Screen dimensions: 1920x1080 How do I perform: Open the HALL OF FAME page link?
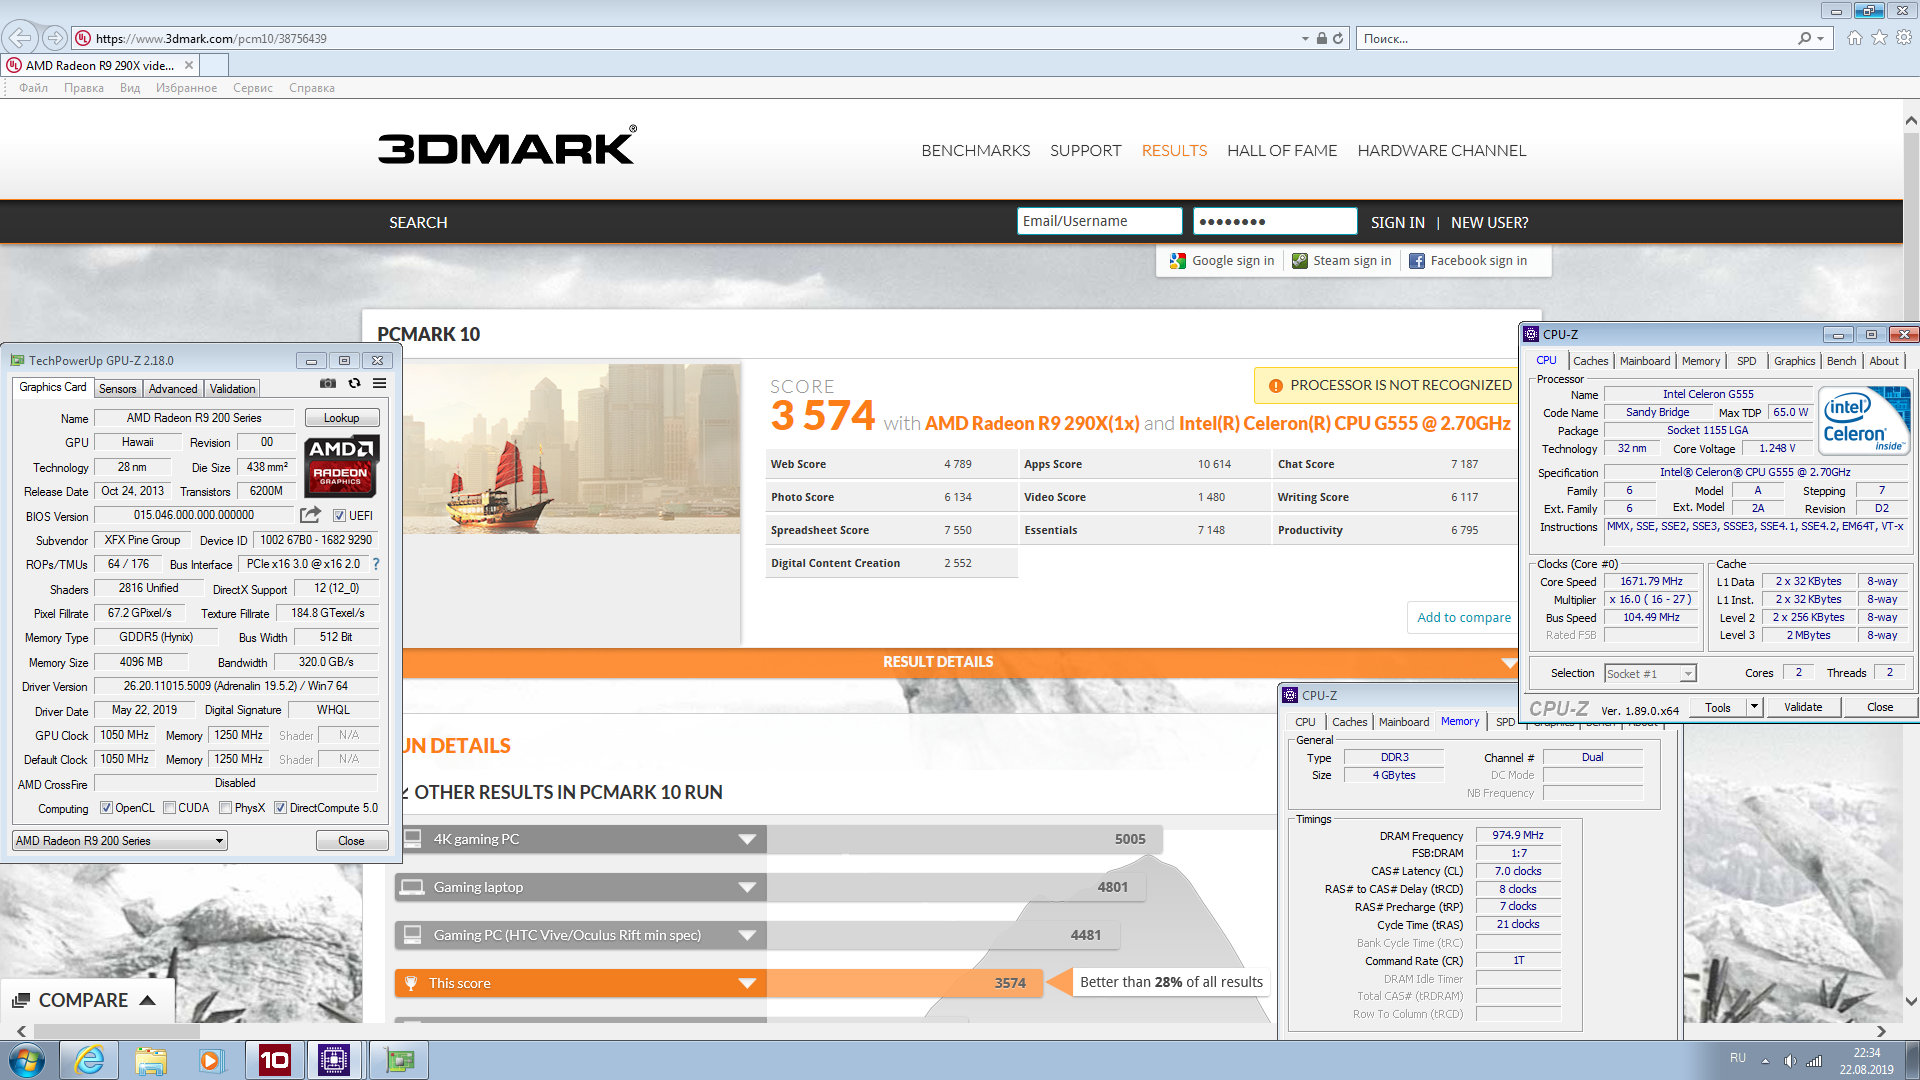[x=1282, y=151]
